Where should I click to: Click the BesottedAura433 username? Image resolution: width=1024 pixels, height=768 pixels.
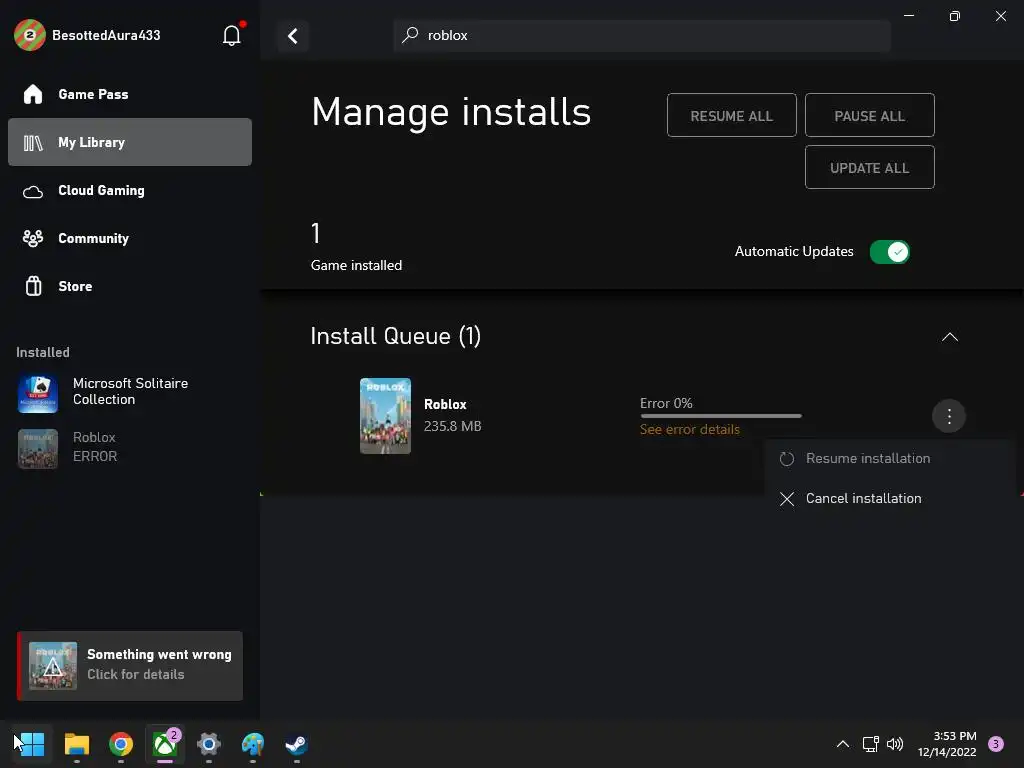[106, 35]
